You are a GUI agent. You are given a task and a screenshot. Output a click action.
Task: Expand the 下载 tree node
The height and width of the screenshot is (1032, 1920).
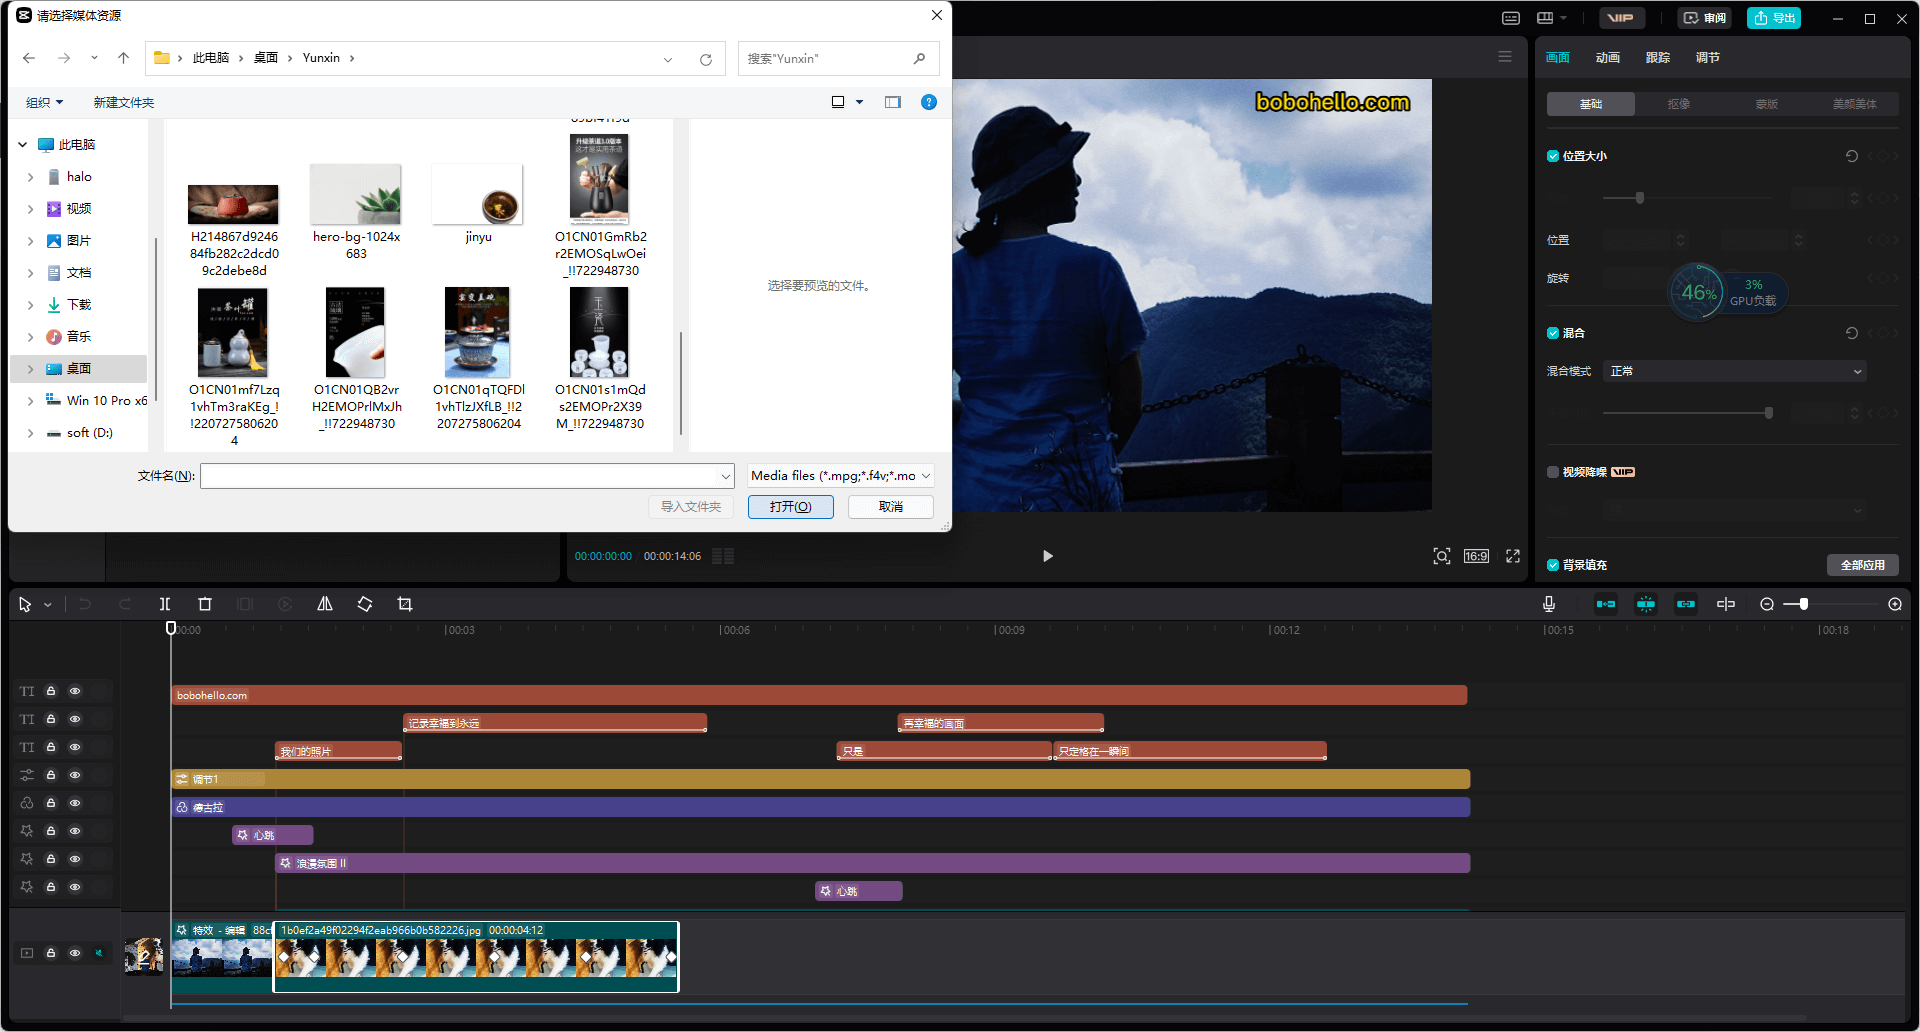pos(30,305)
